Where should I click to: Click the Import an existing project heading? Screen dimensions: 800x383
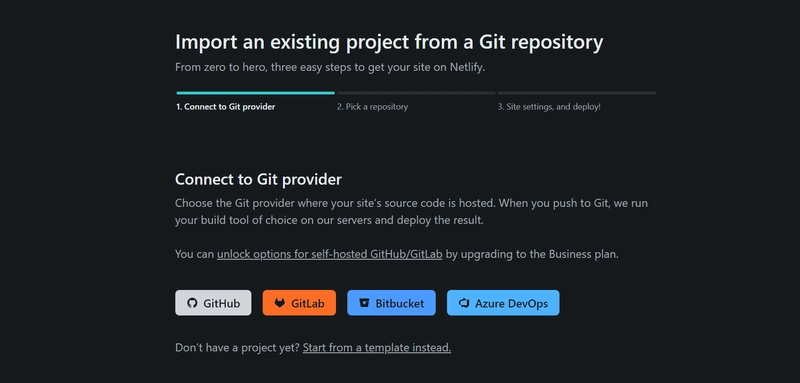(389, 42)
